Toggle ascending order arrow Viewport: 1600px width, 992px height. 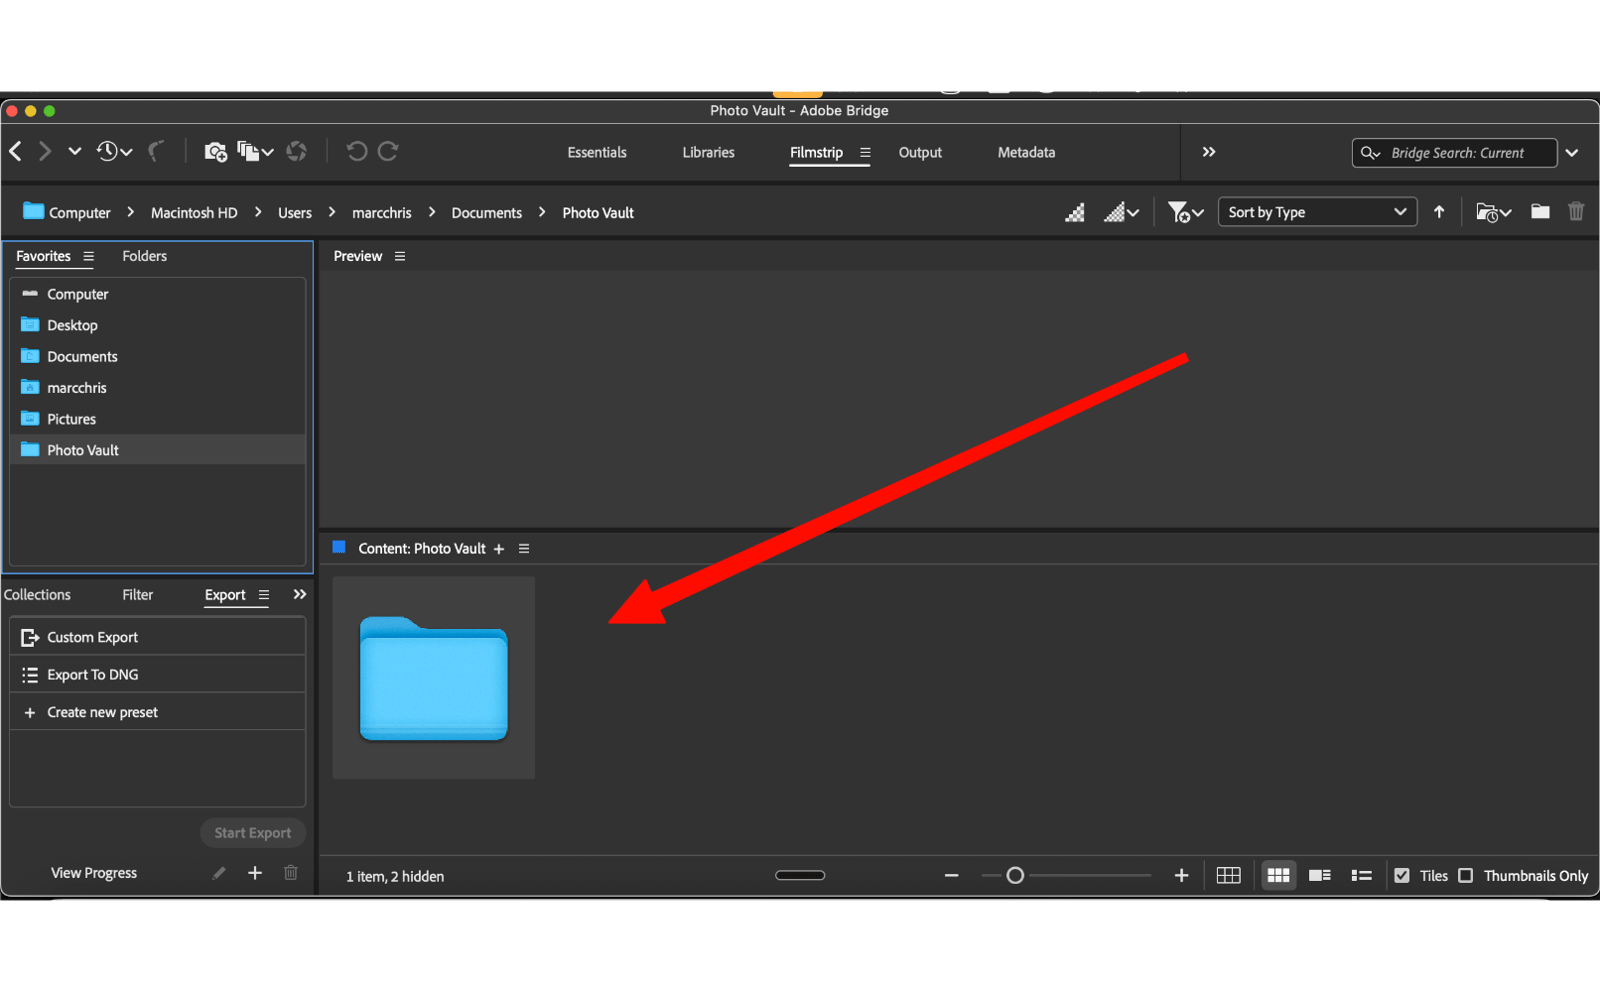coord(1439,212)
